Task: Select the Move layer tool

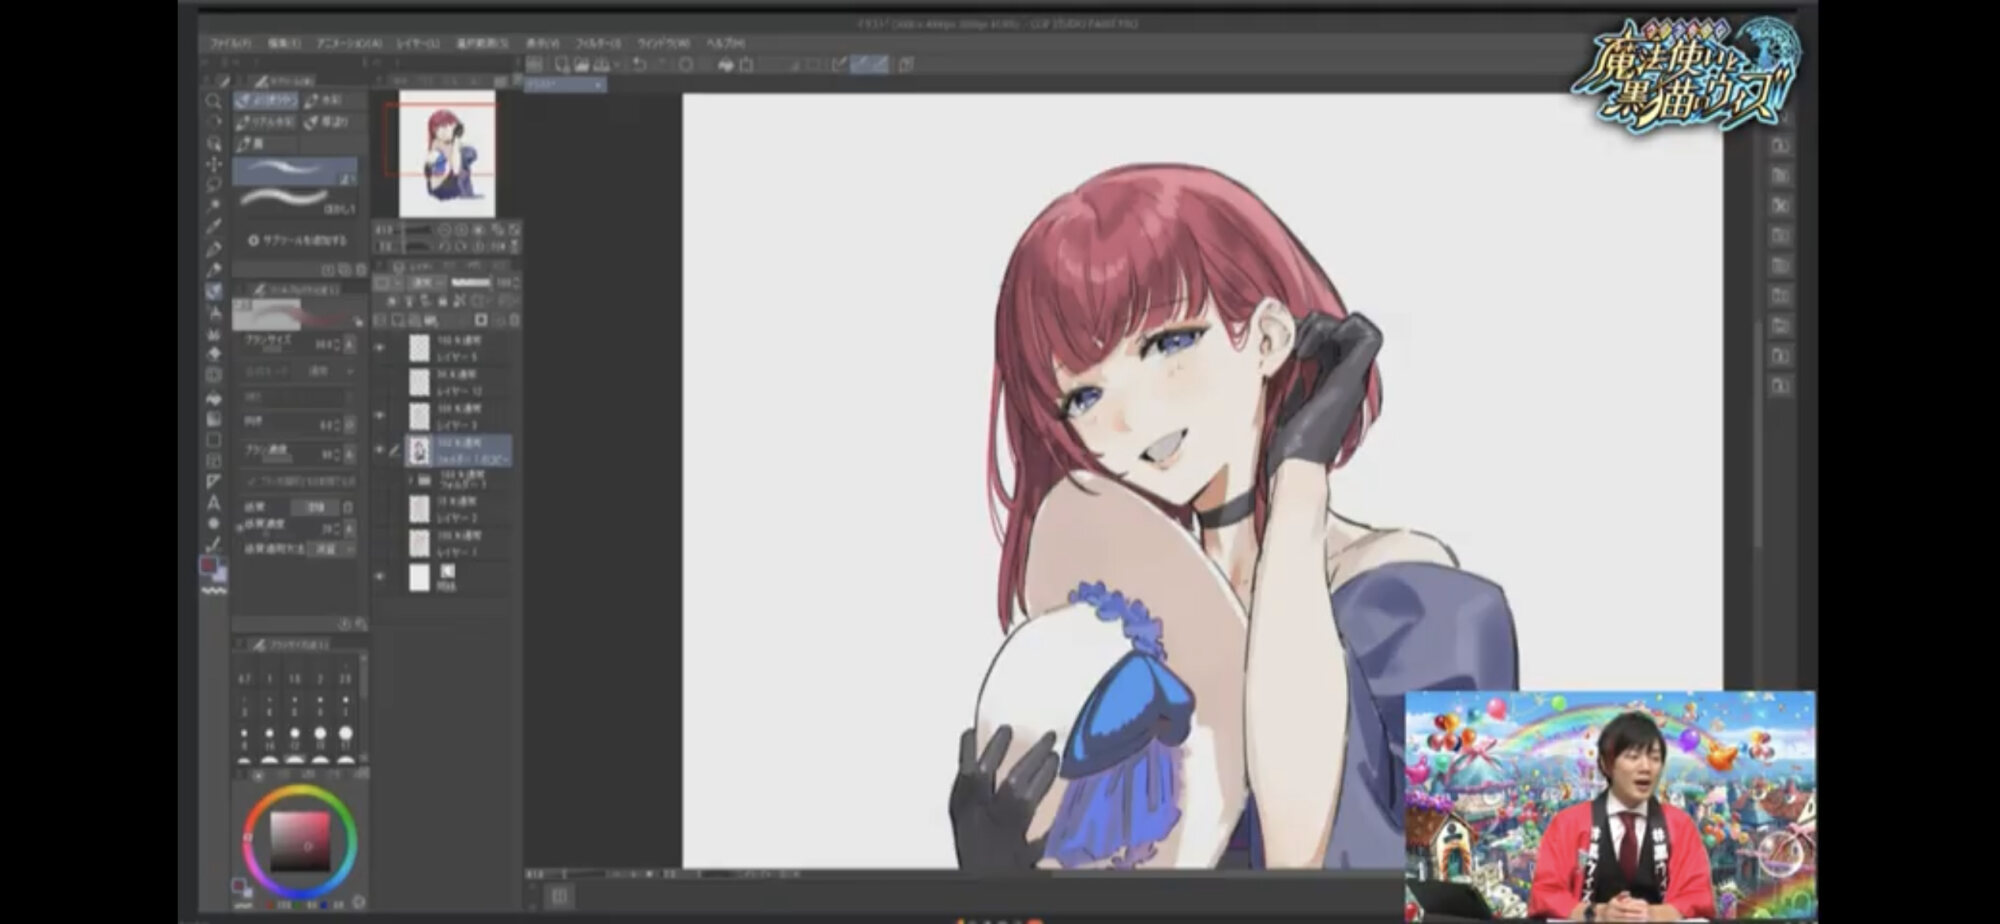Action: tap(213, 164)
